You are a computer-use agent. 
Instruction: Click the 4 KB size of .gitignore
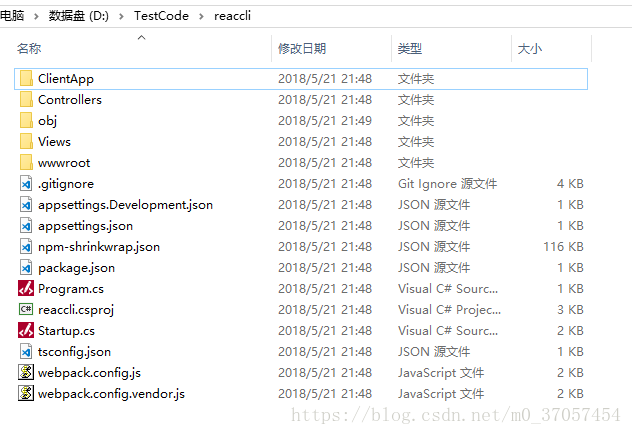[570, 183]
